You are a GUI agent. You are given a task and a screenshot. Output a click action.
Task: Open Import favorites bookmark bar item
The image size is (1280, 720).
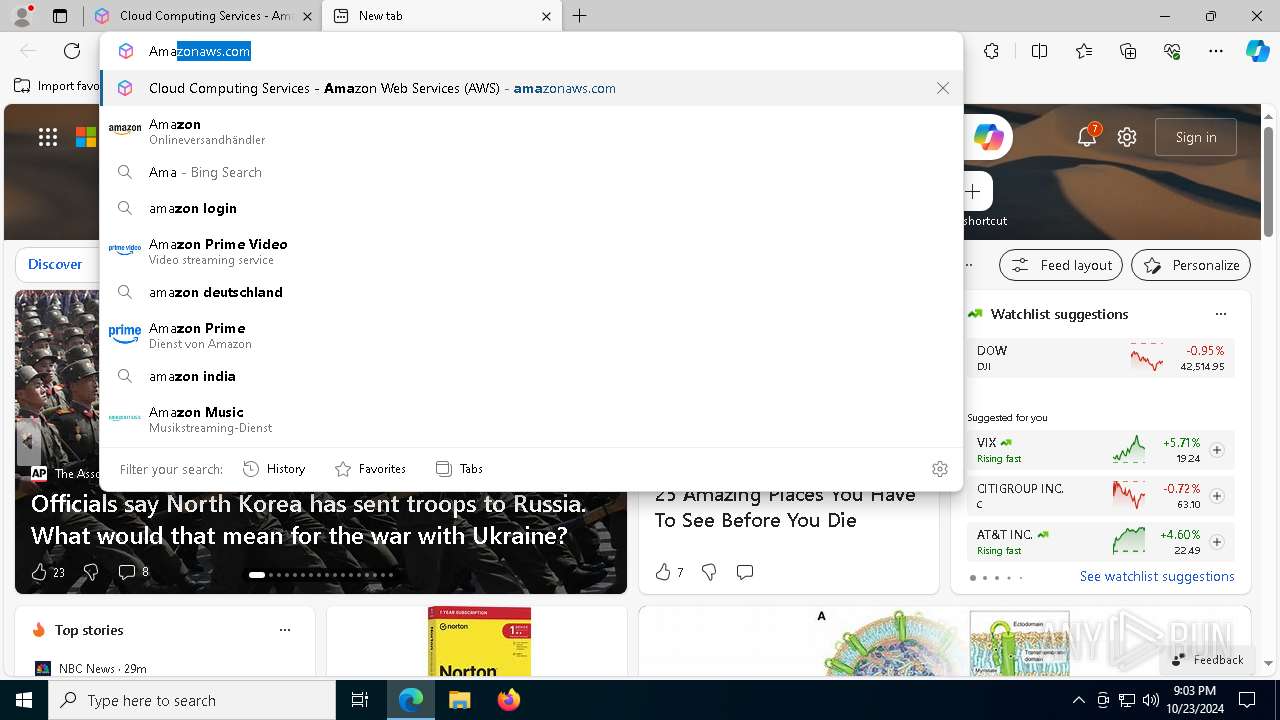click(x=58, y=86)
